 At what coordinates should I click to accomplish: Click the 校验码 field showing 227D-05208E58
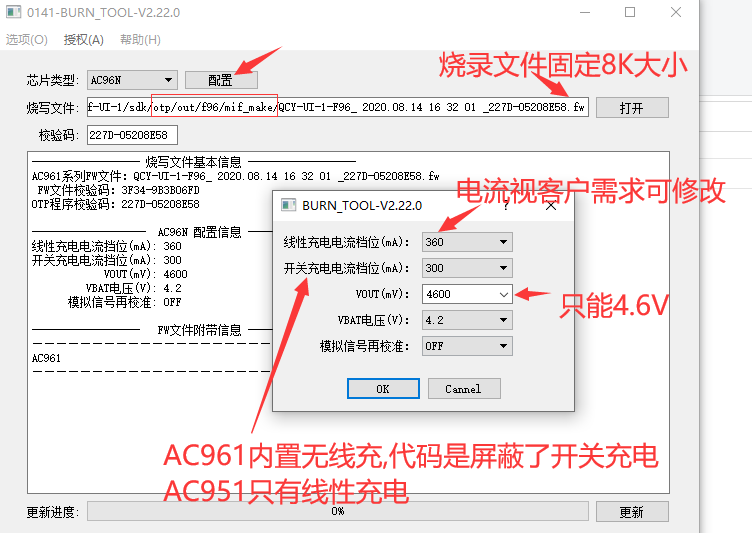pyautogui.click(x=132, y=135)
